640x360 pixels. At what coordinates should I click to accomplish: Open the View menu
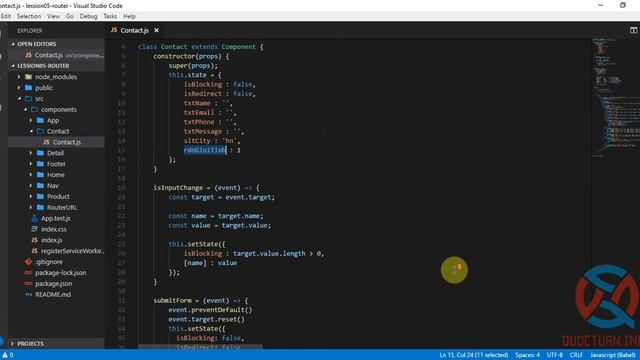pos(53,16)
